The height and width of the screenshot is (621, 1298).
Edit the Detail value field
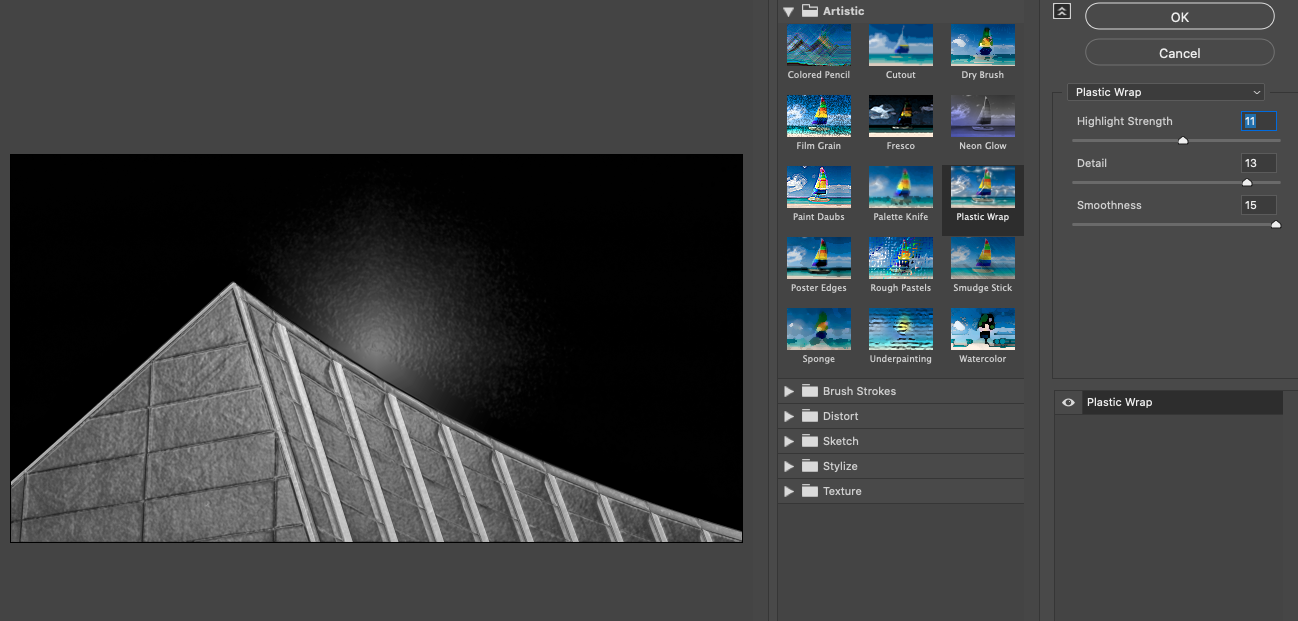pos(1258,162)
